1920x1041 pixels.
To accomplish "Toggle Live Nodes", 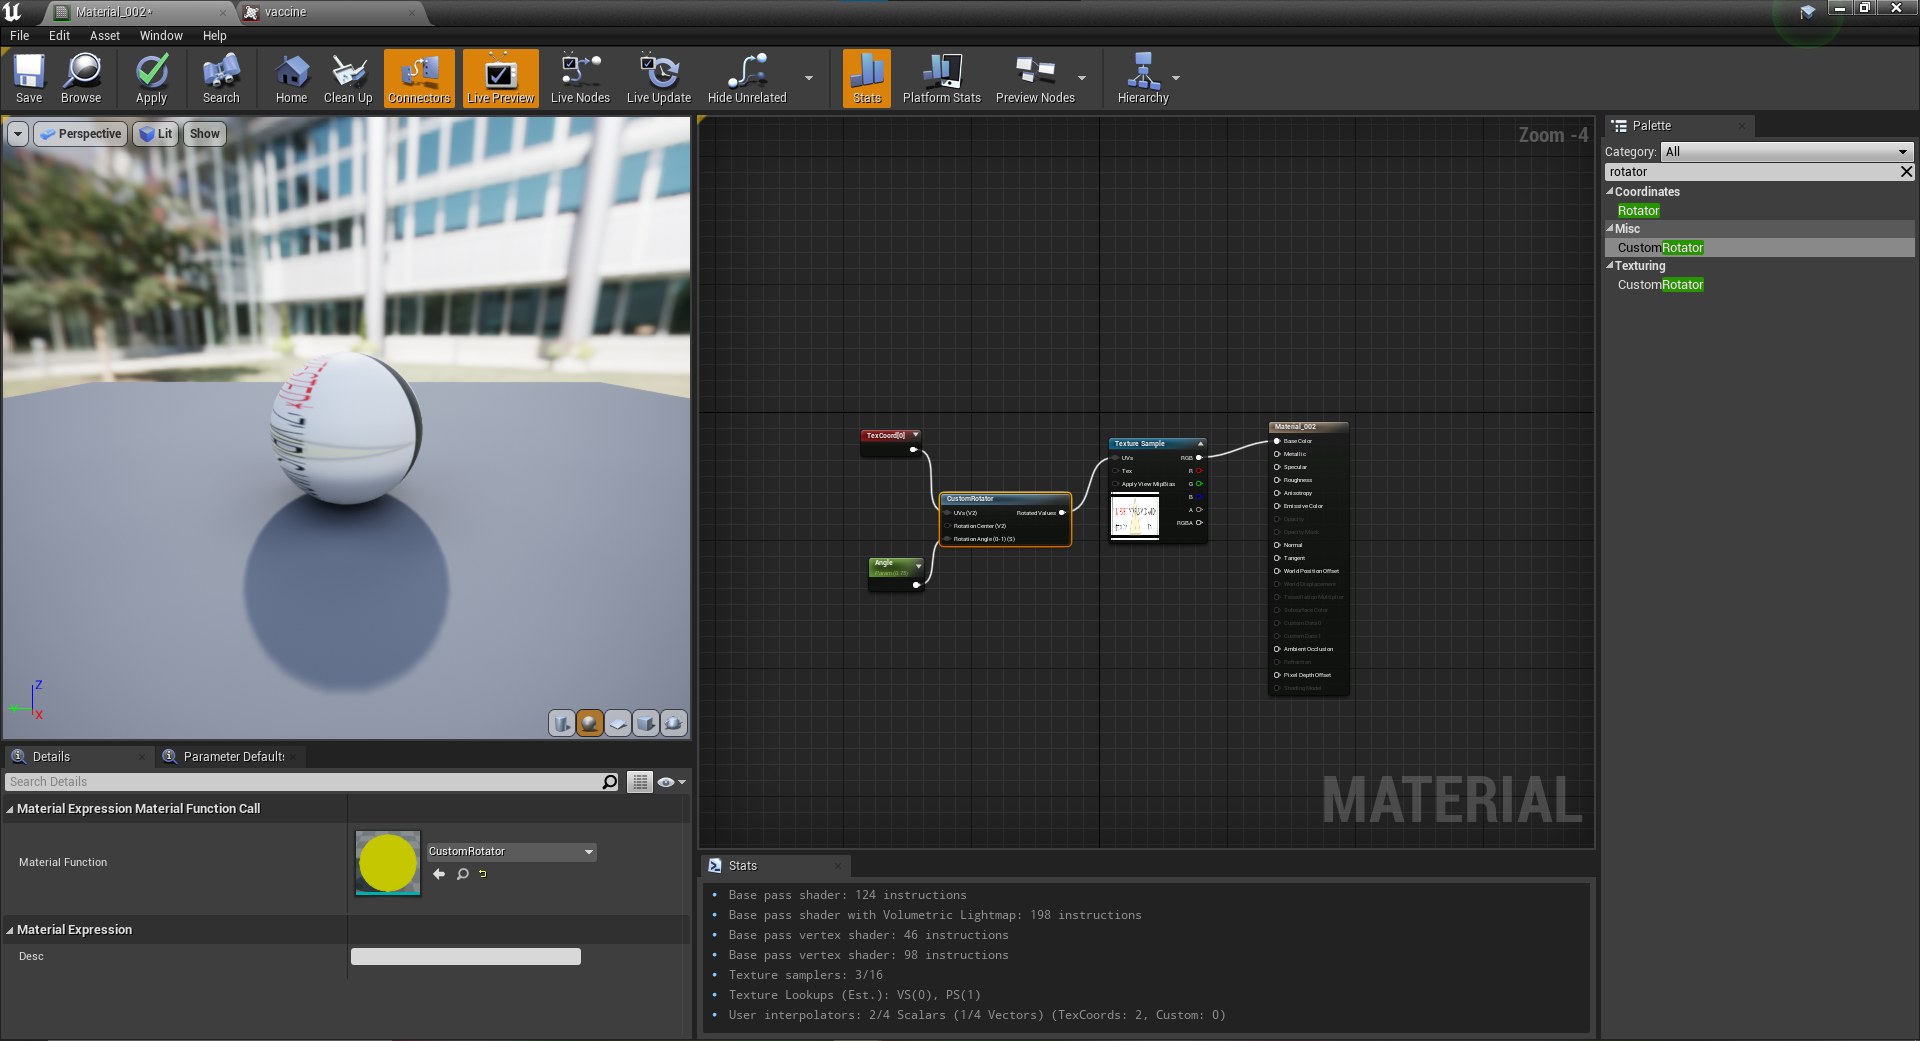I will 580,79.
